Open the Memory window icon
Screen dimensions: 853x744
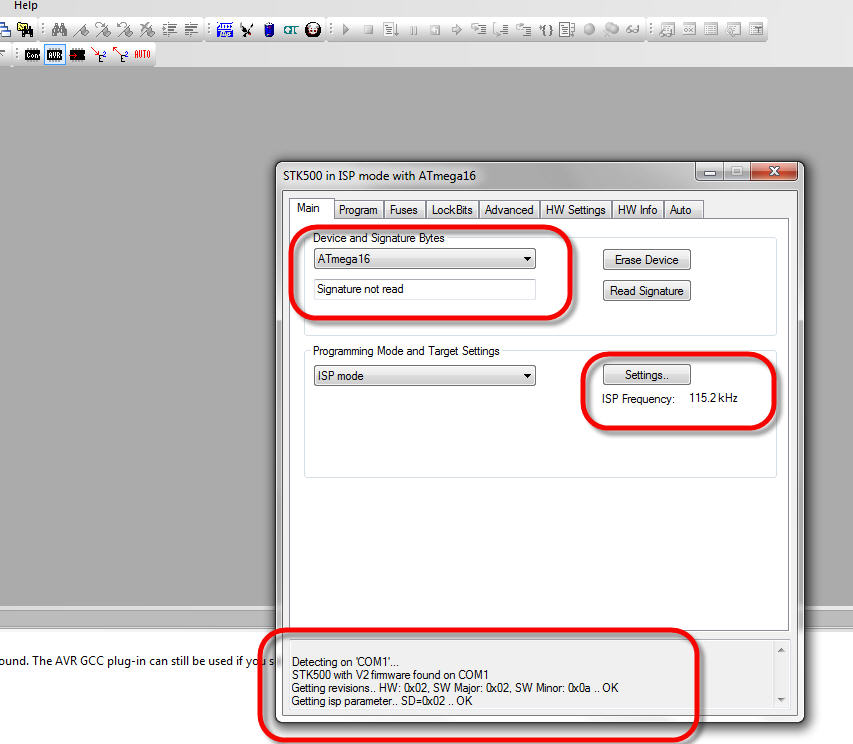[711, 29]
